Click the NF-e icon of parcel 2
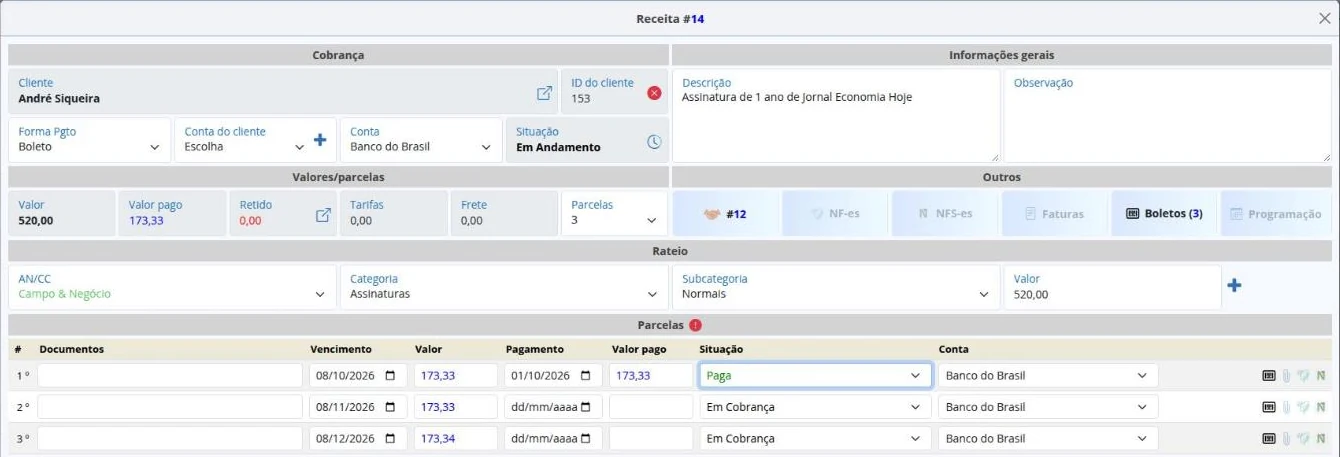This screenshot has height=457, width=1340. point(1303,407)
